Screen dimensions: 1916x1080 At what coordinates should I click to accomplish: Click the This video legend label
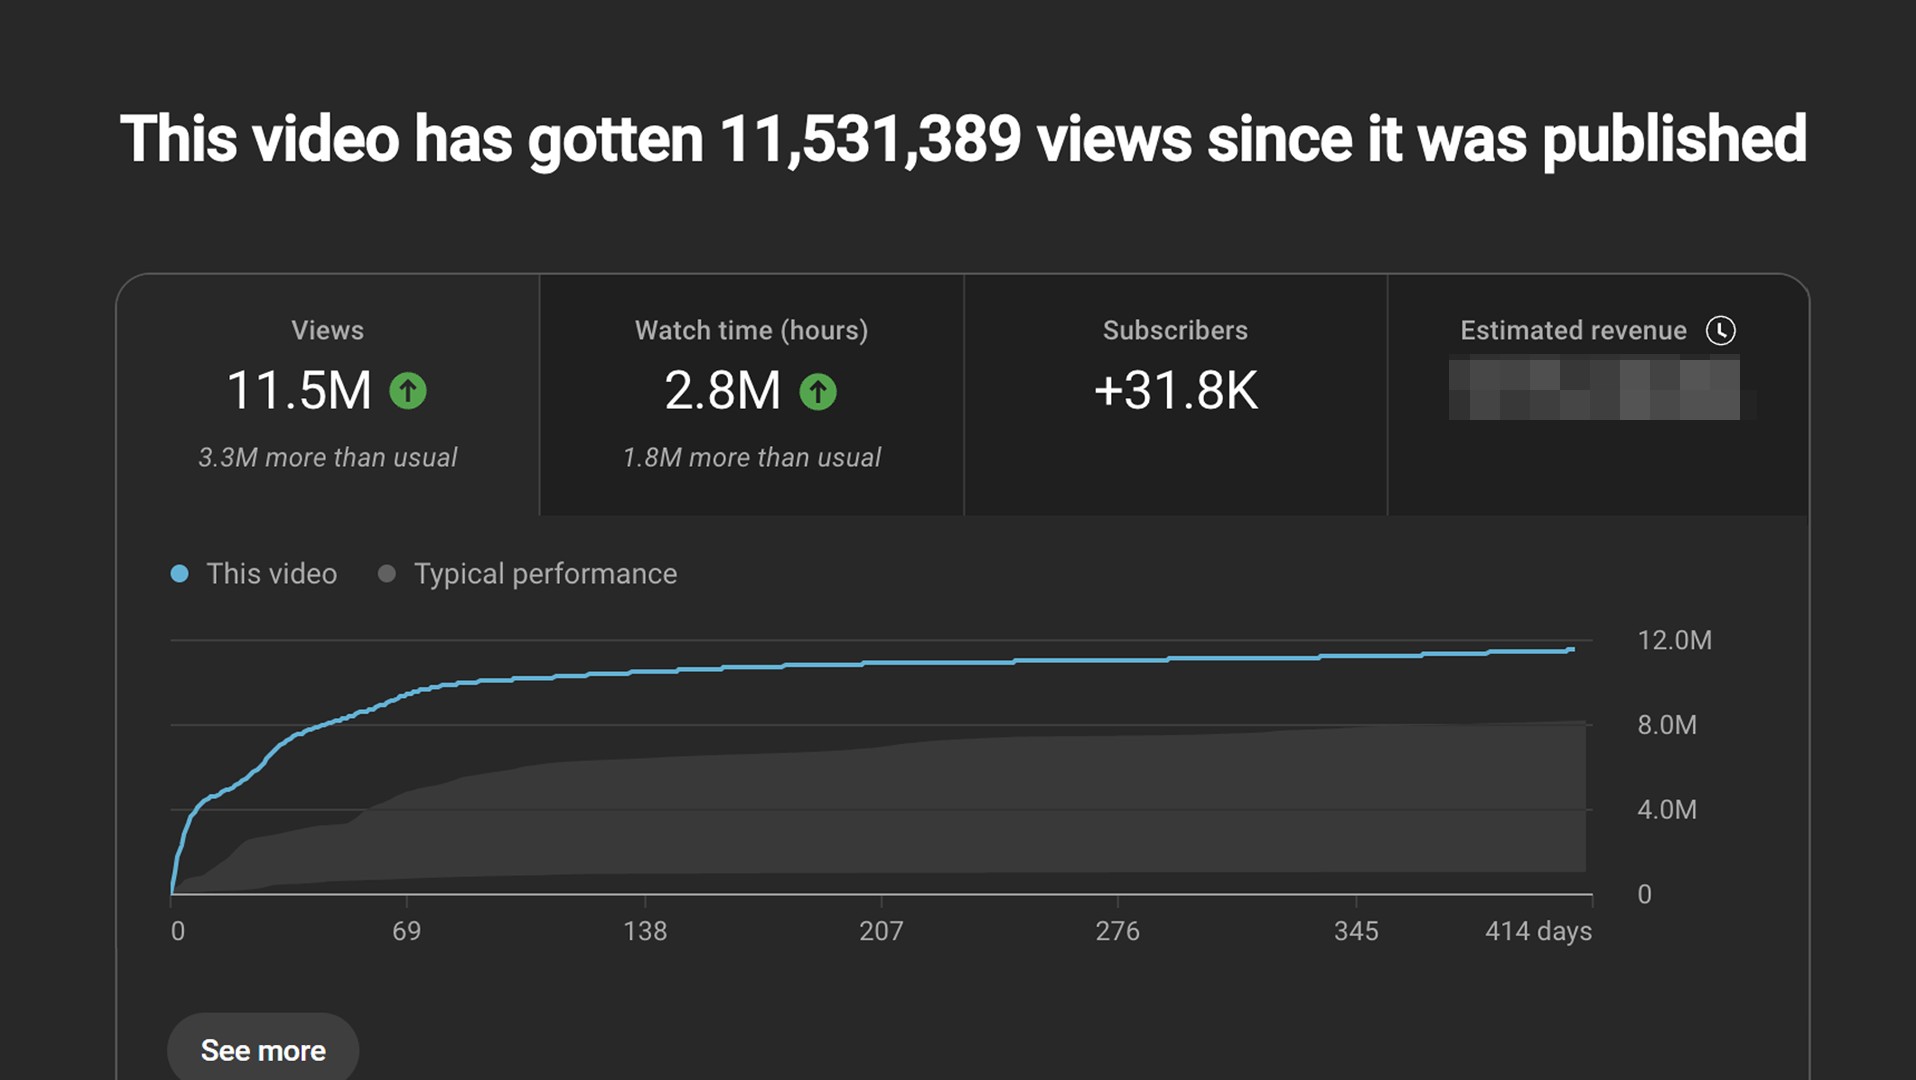pyautogui.click(x=272, y=574)
